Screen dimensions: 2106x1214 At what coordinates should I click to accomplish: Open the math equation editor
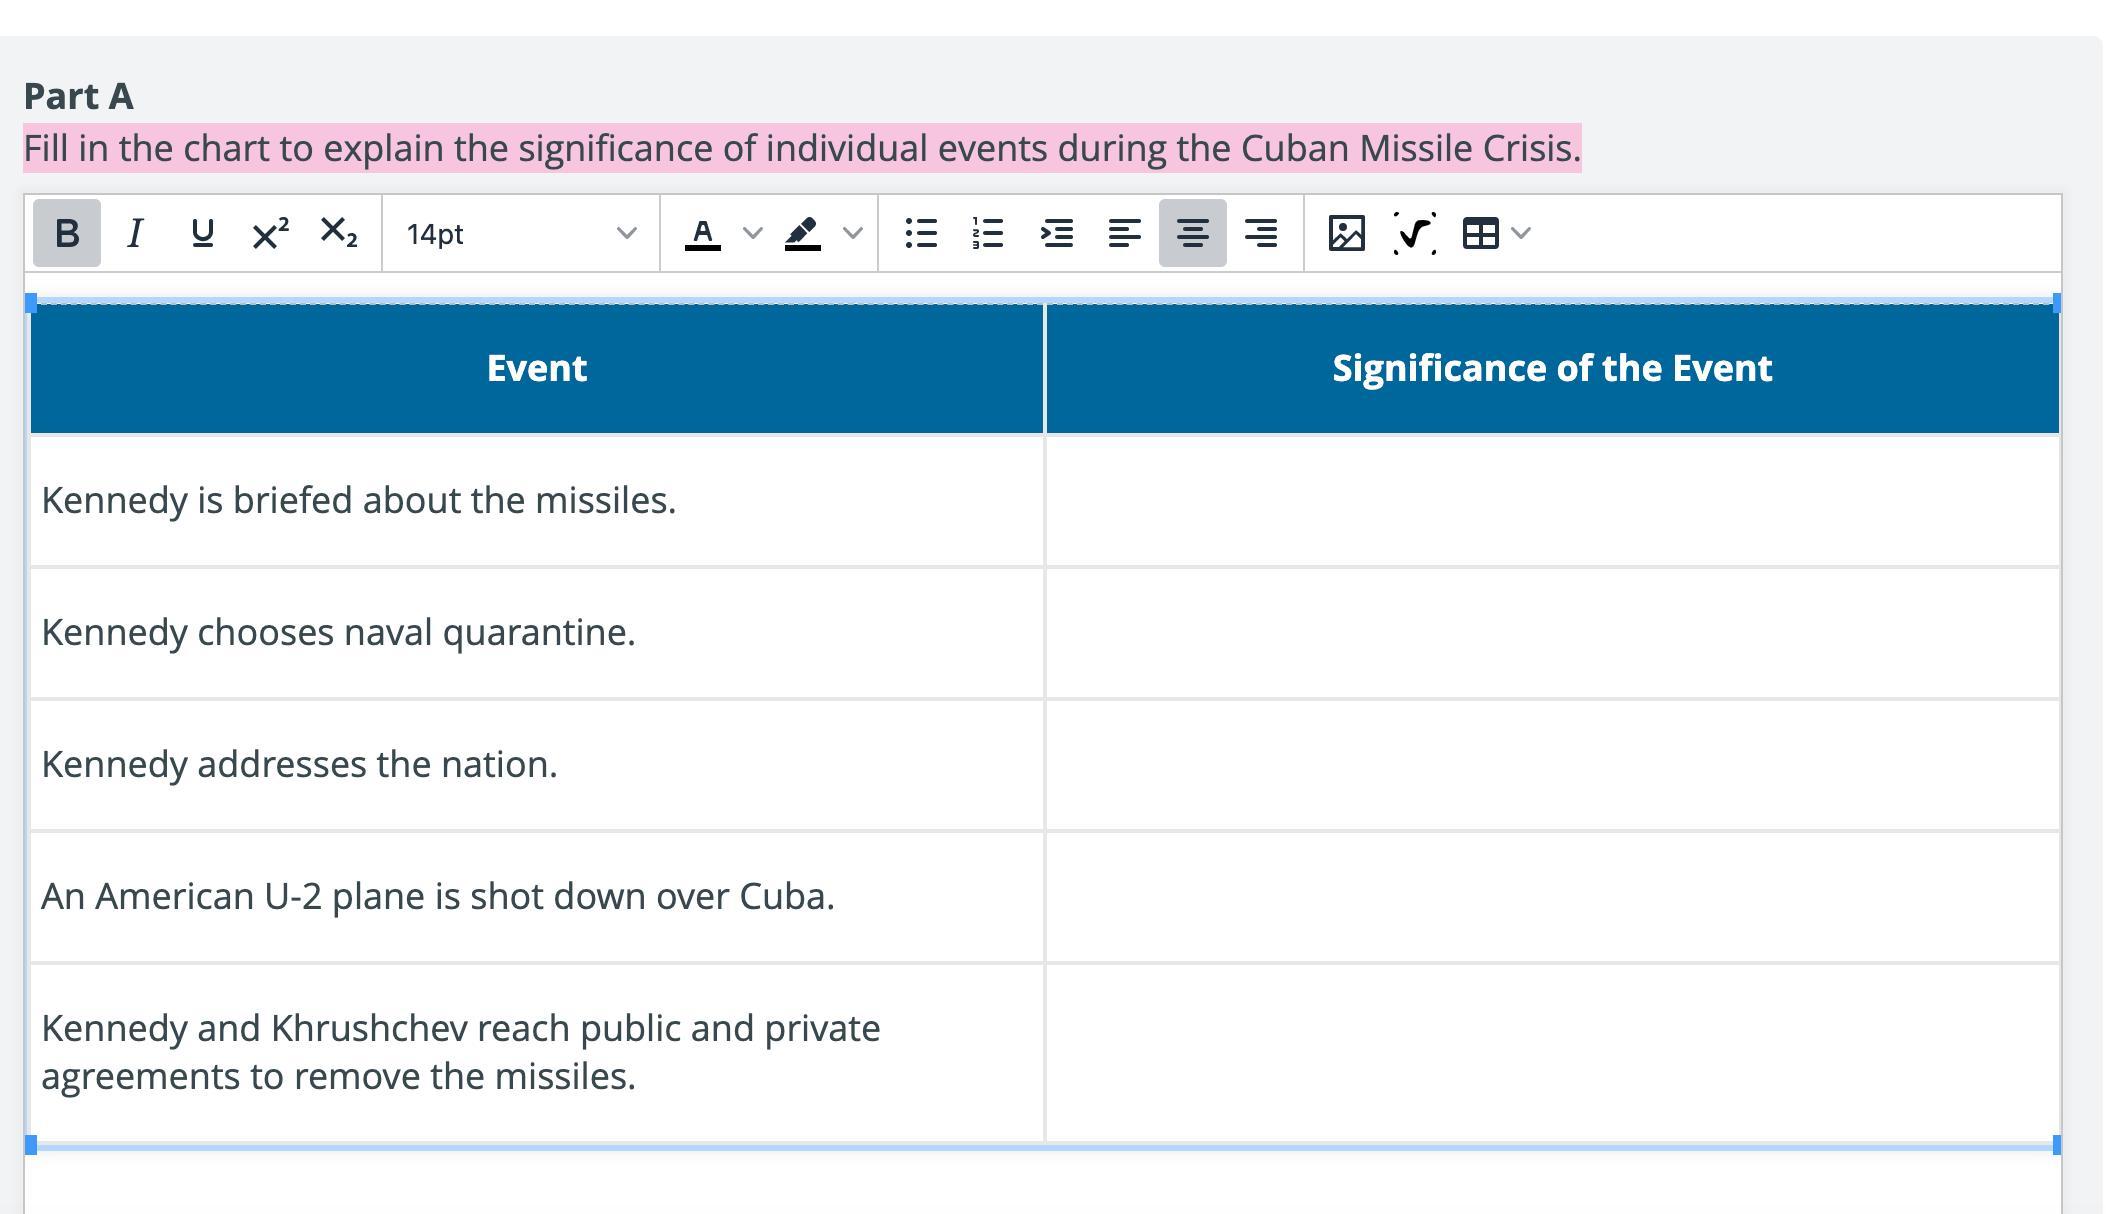(1414, 233)
